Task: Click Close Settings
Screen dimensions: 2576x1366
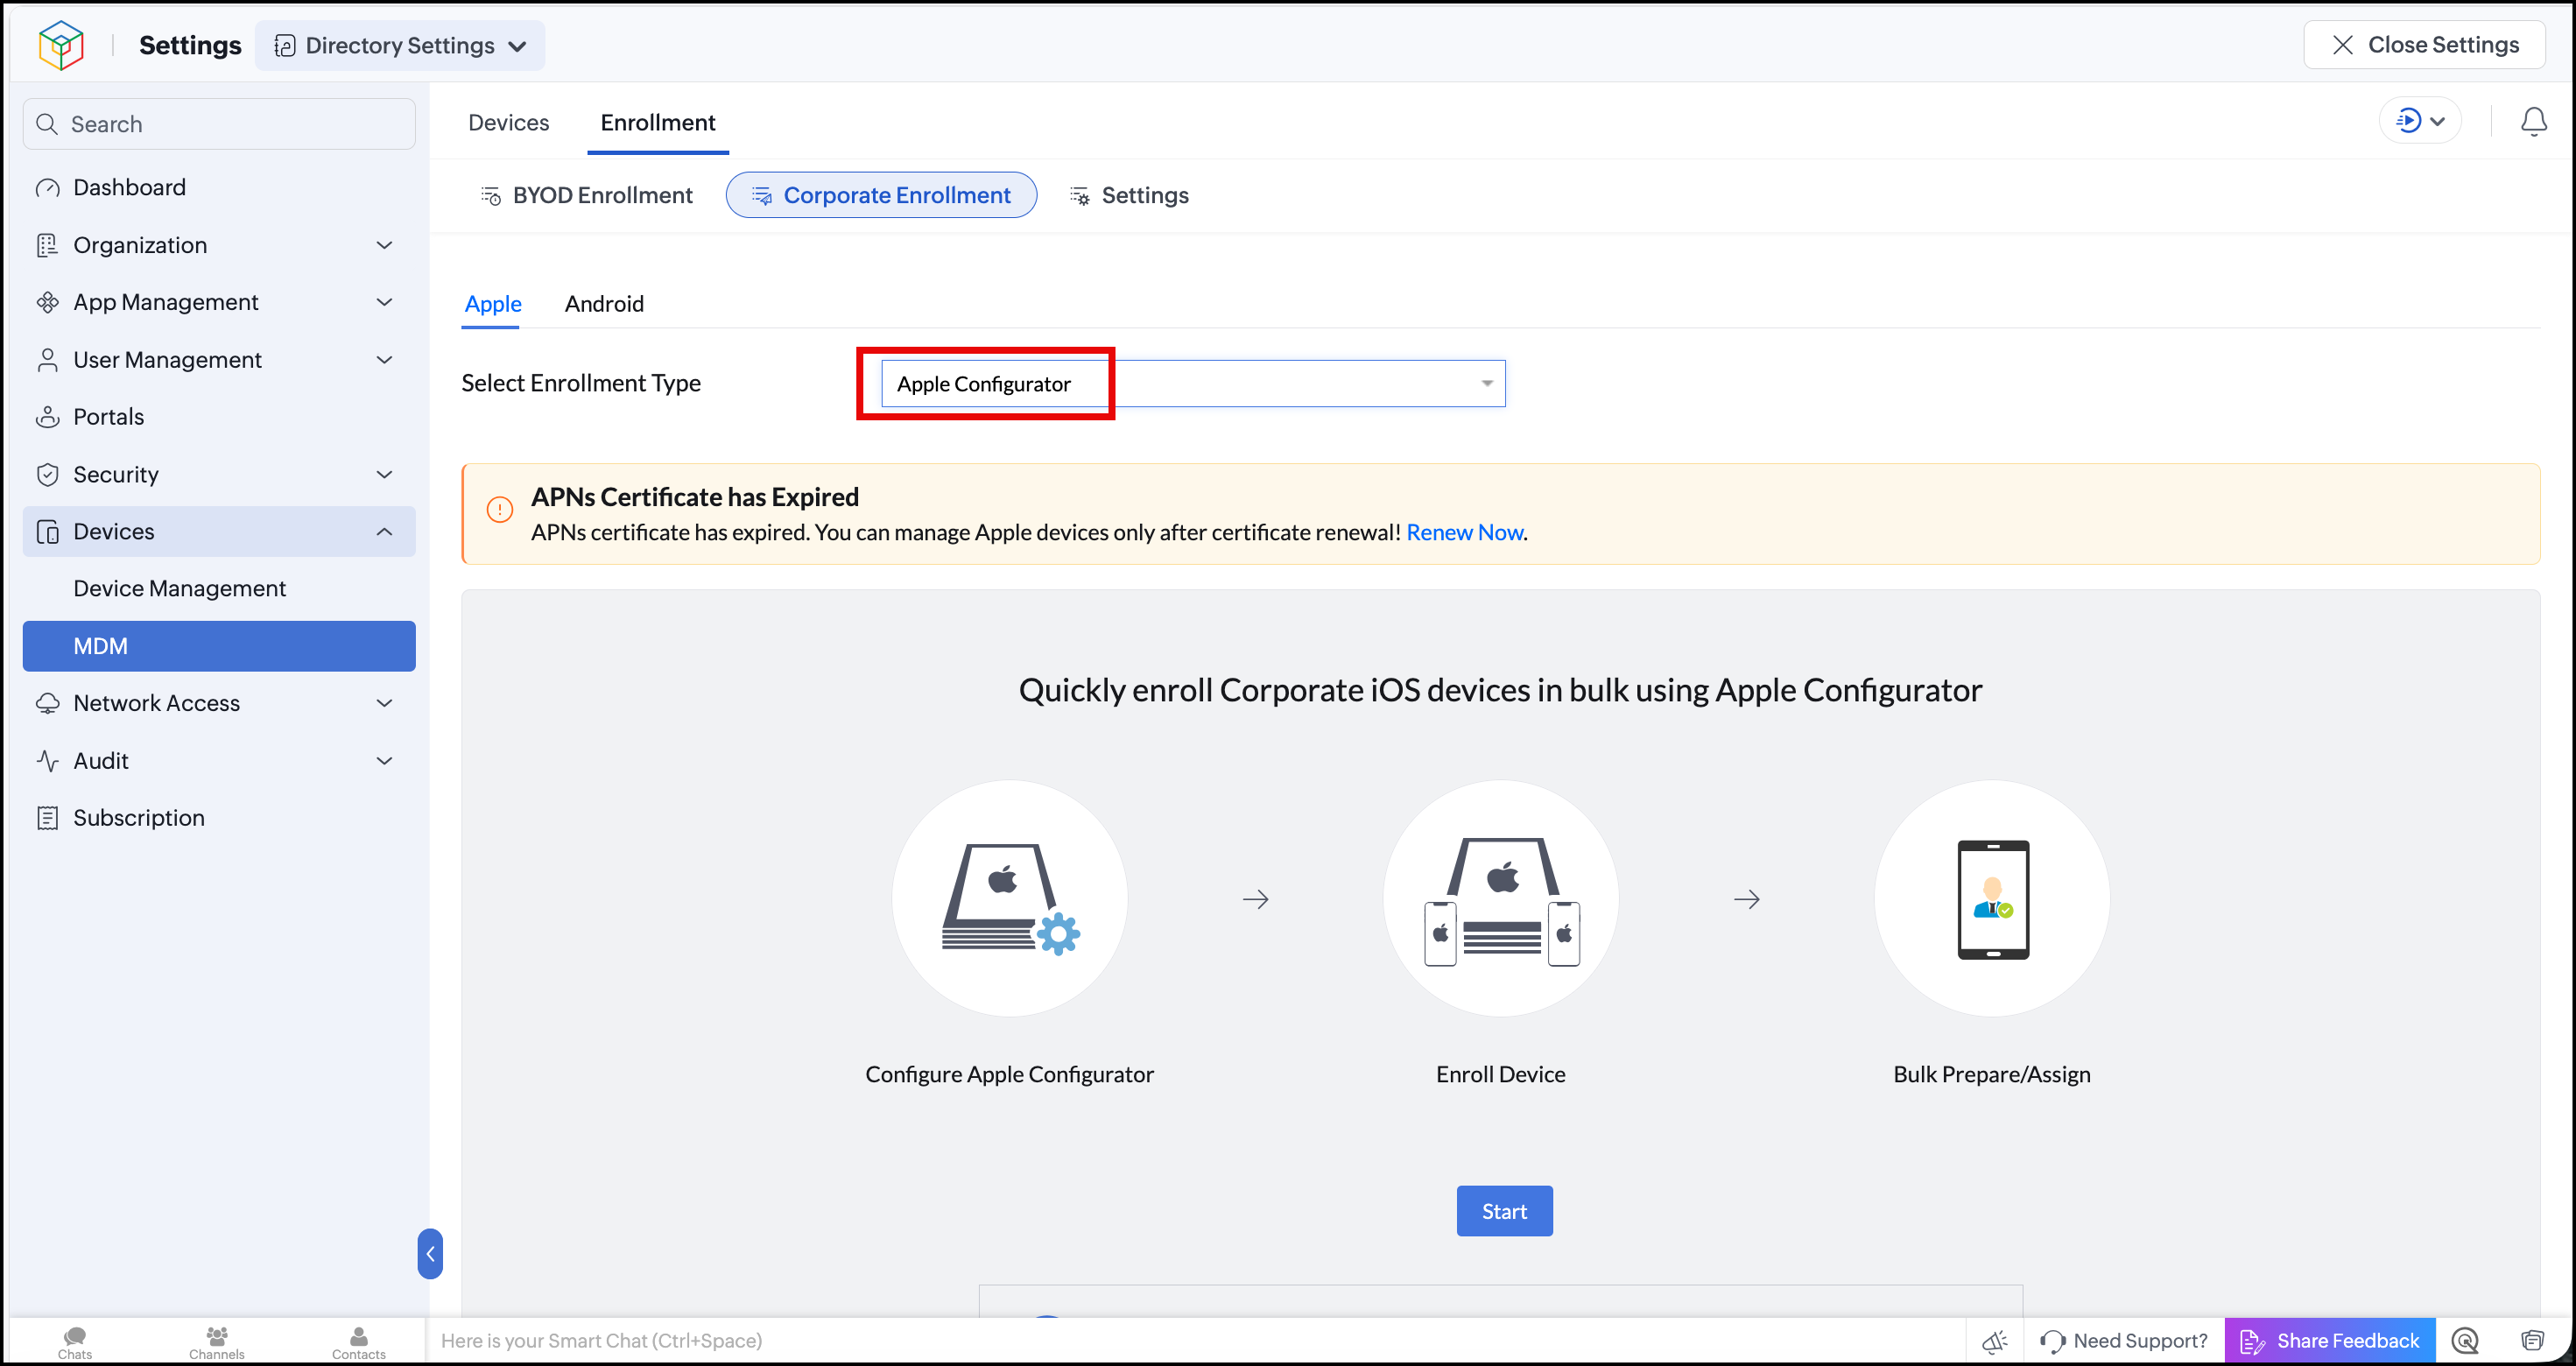Action: coord(2424,45)
